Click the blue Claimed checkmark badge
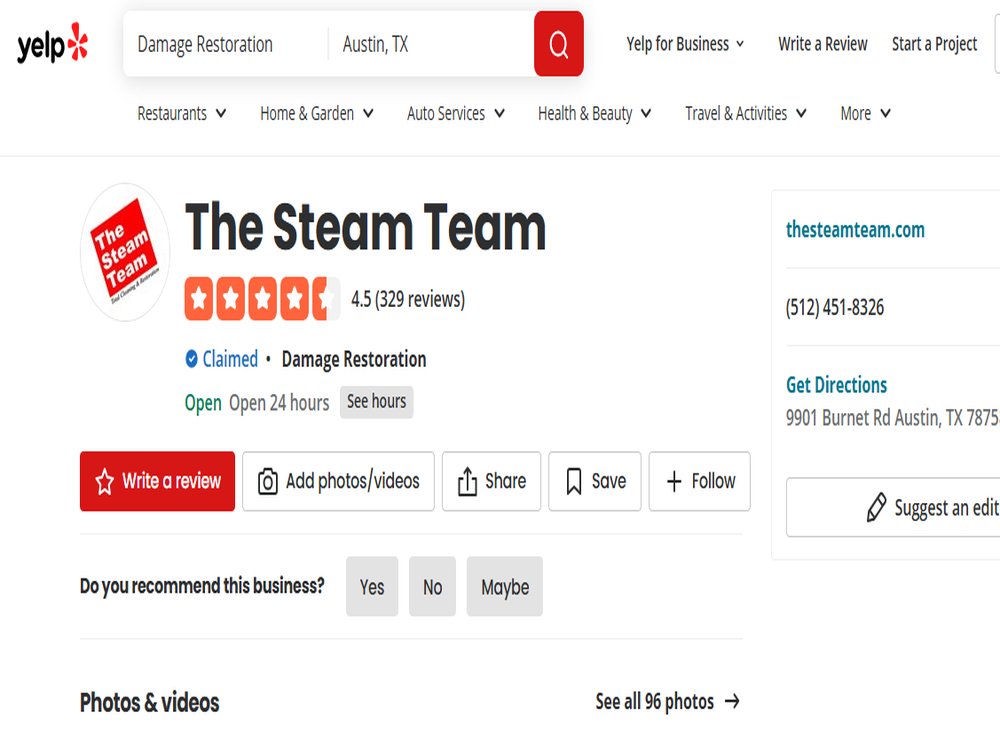 click(191, 359)
